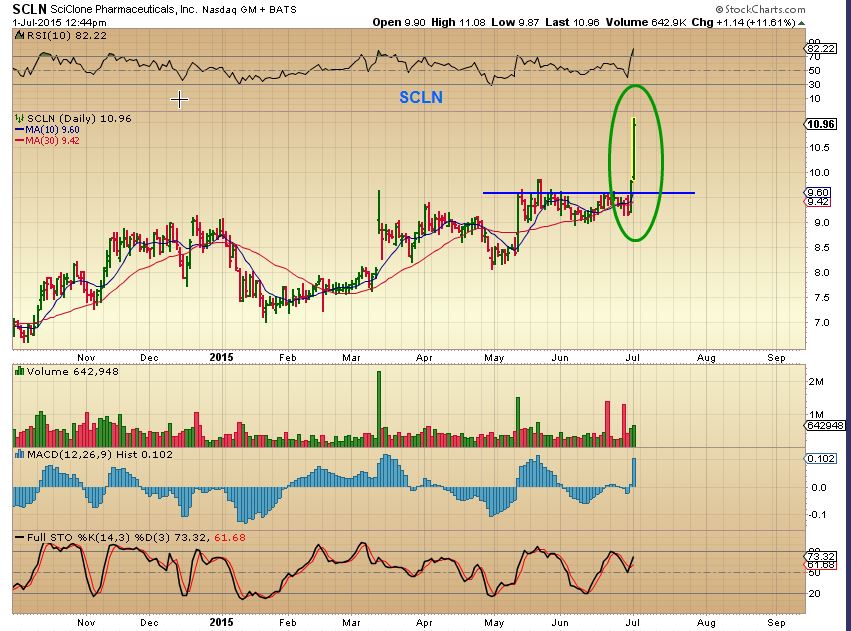Click the Volume 642,948 legend text
This screenshot has width=851, height=631.
(x=73, y=371)
